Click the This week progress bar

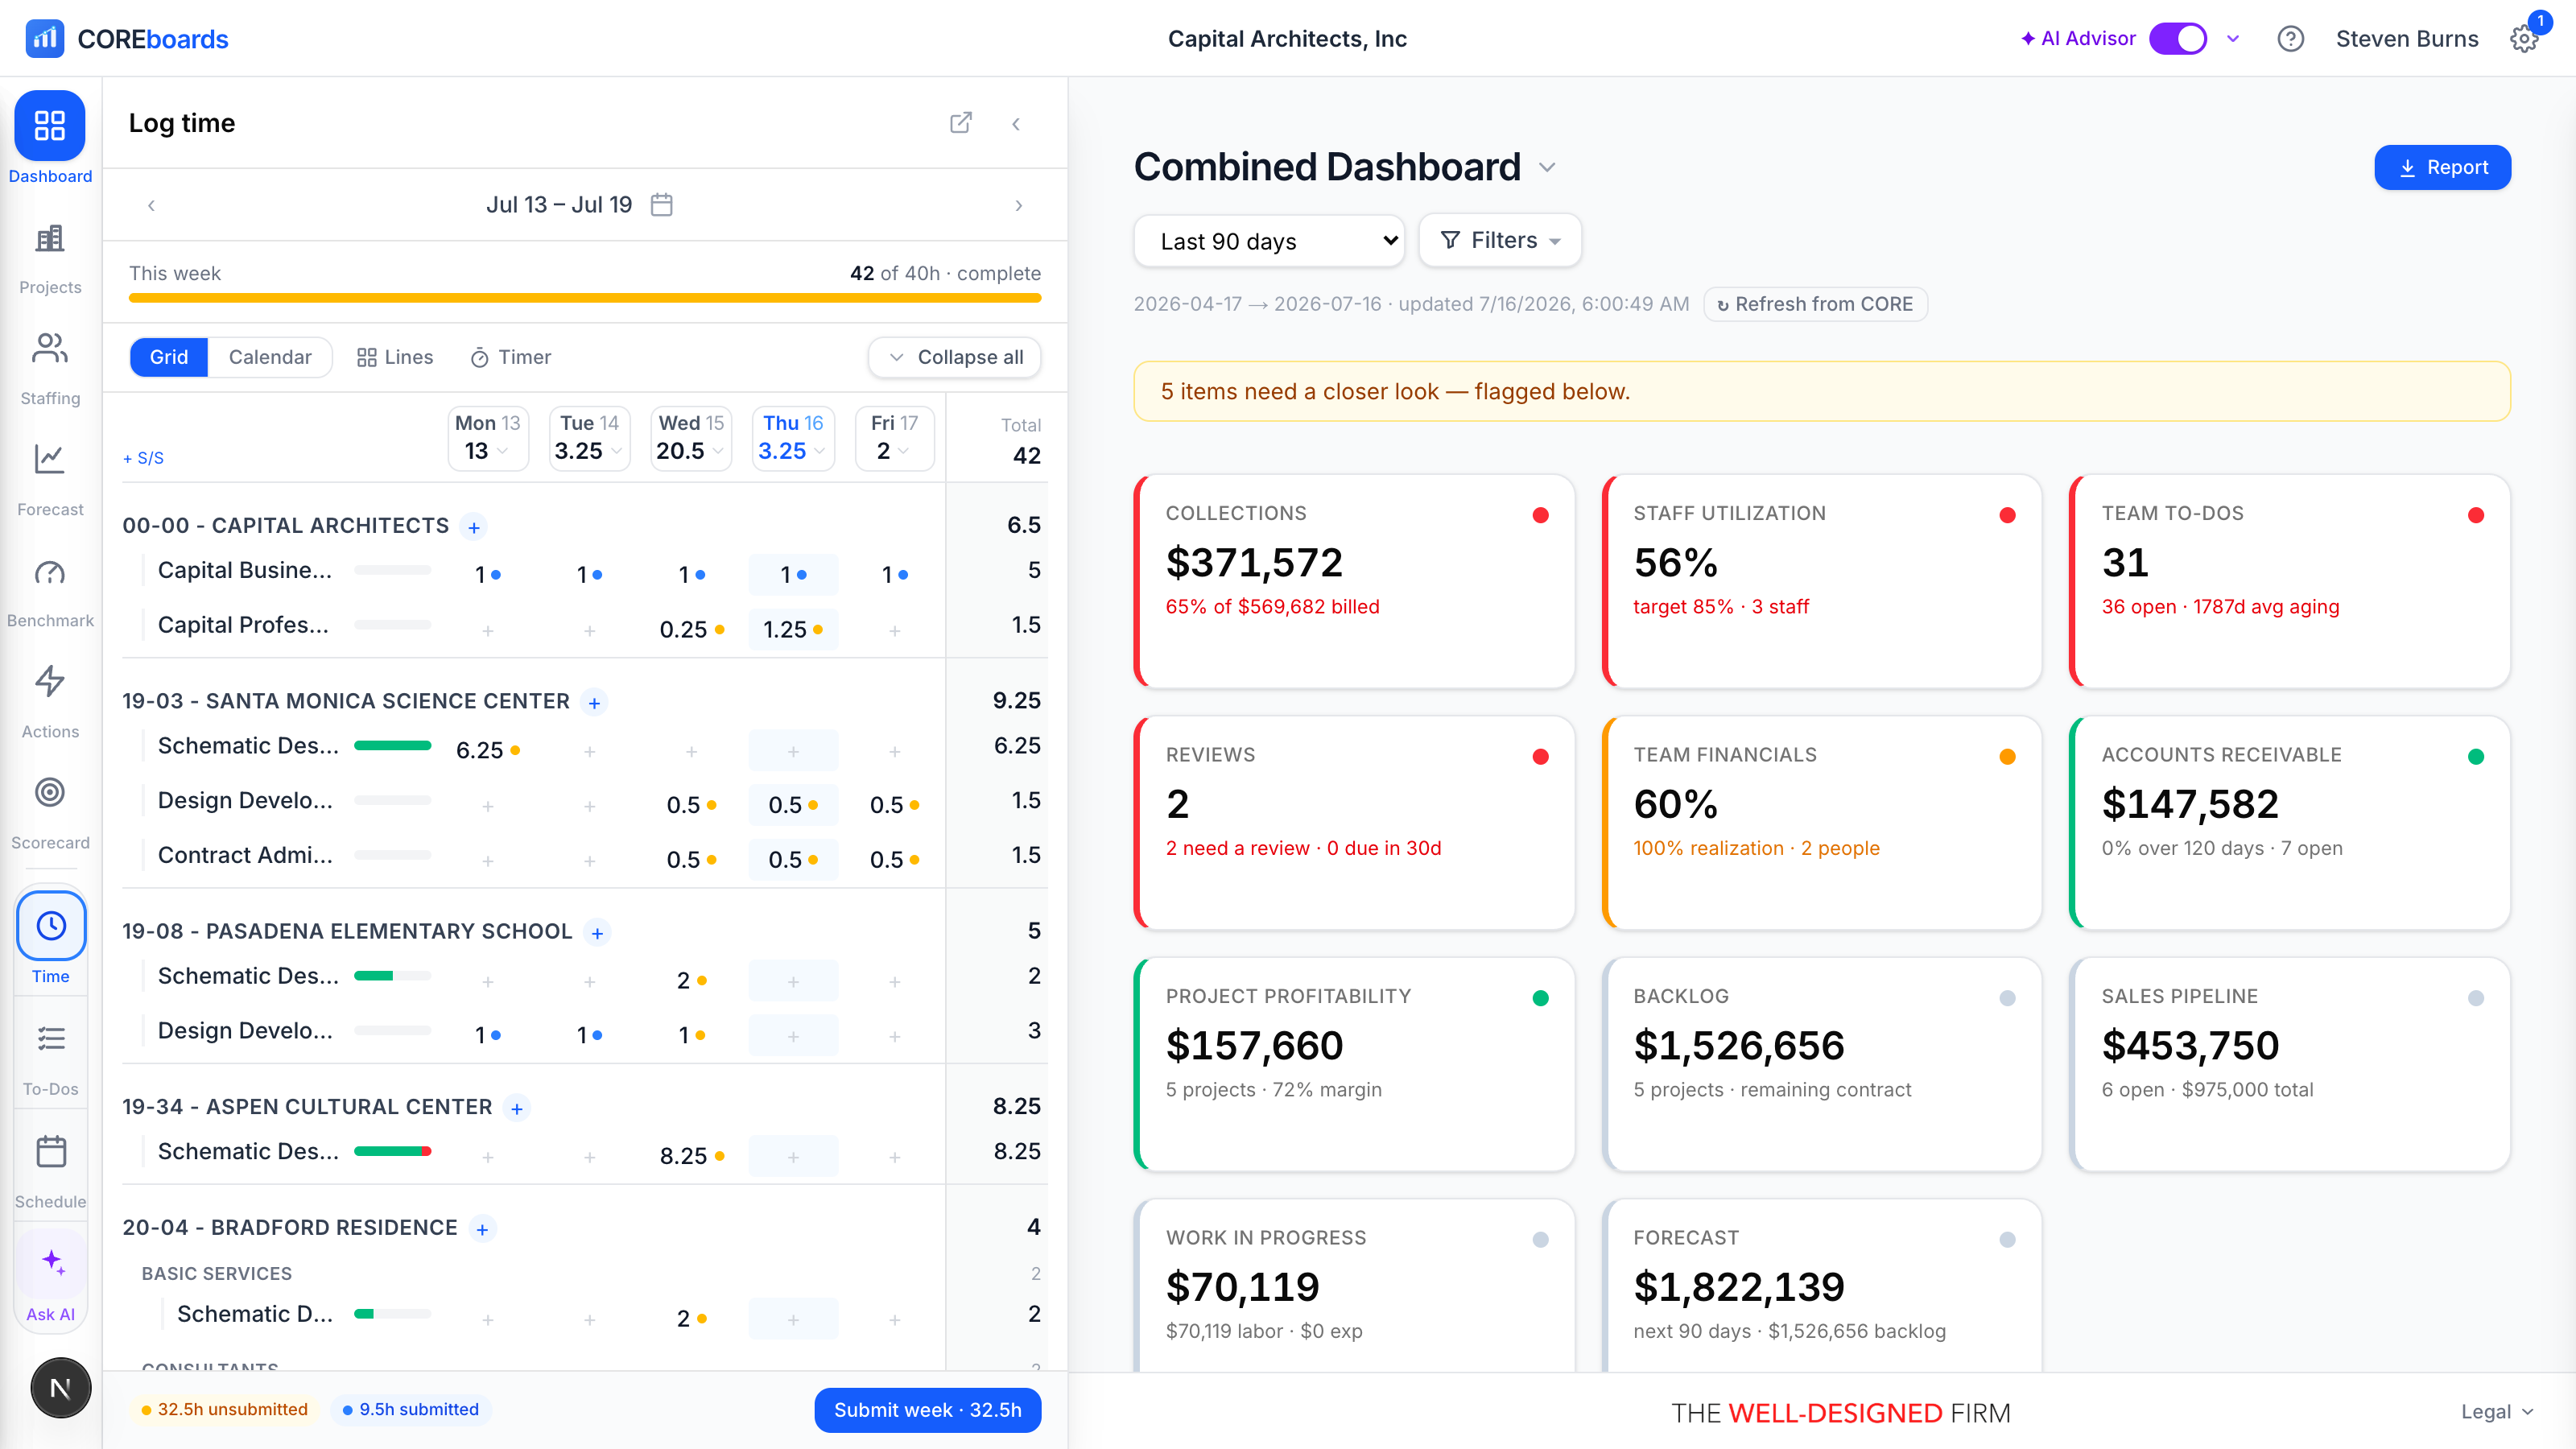585,298
